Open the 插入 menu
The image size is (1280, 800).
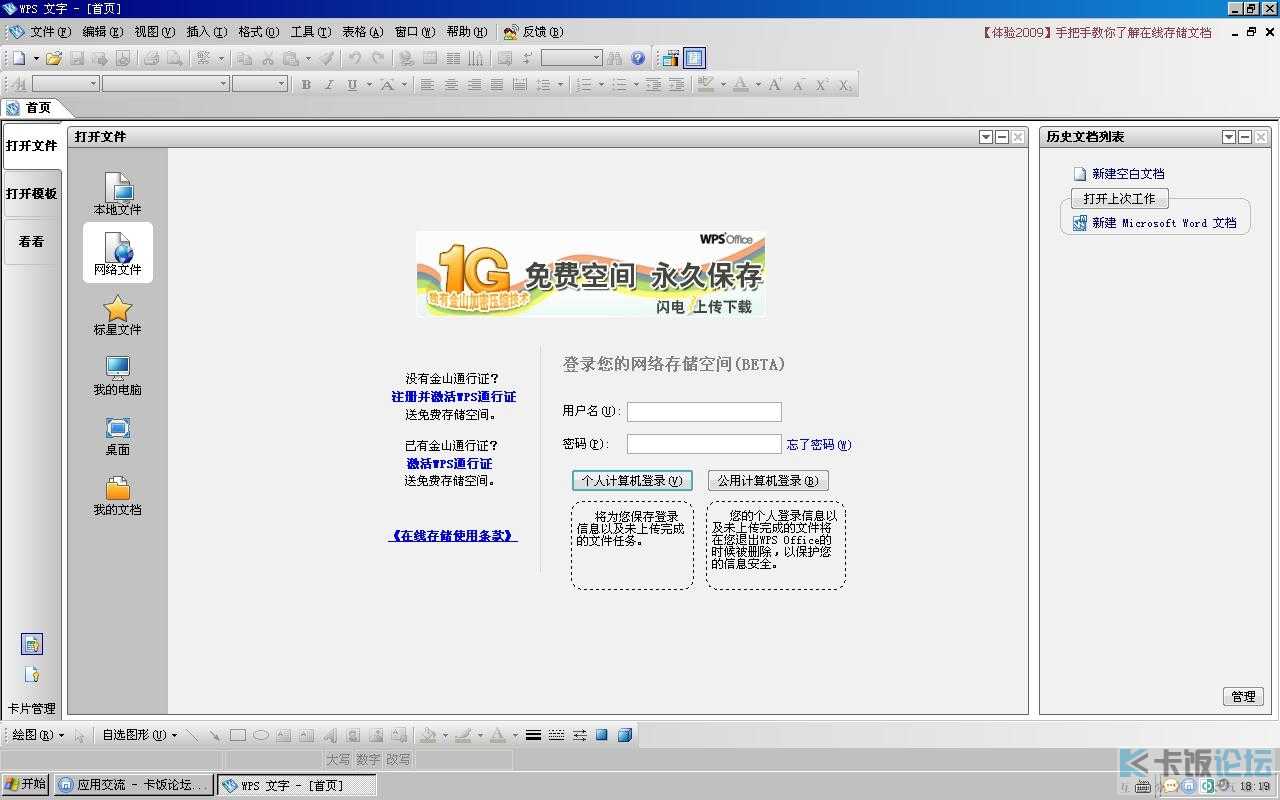pyautogui.click(x=206, y=32)
